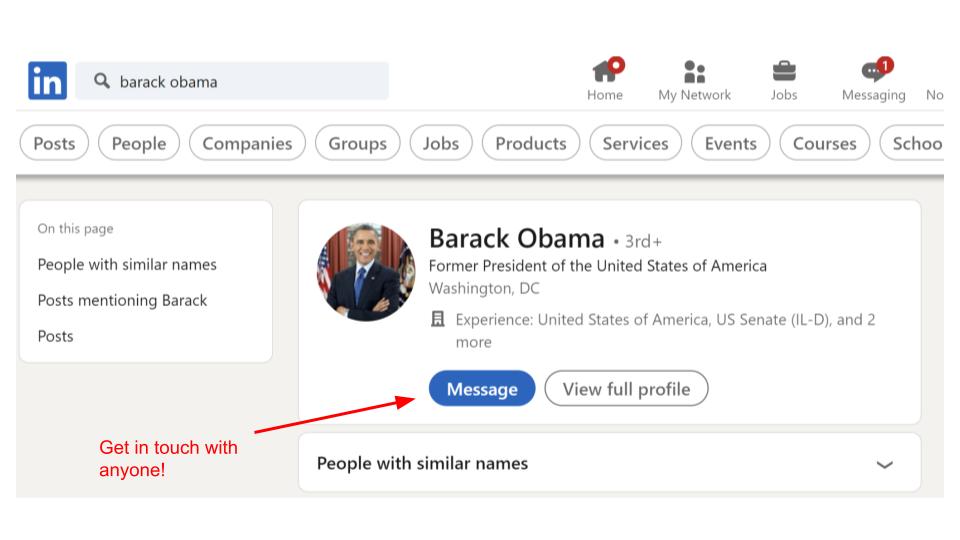
Task: Click View full profile button
Action: coord(626,389)
